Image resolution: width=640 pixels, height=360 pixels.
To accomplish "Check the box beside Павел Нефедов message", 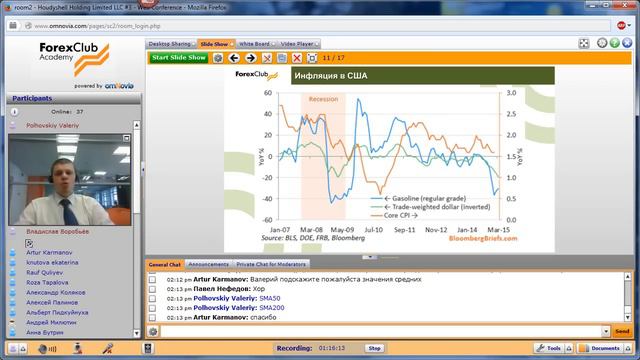I will [152, 289].
